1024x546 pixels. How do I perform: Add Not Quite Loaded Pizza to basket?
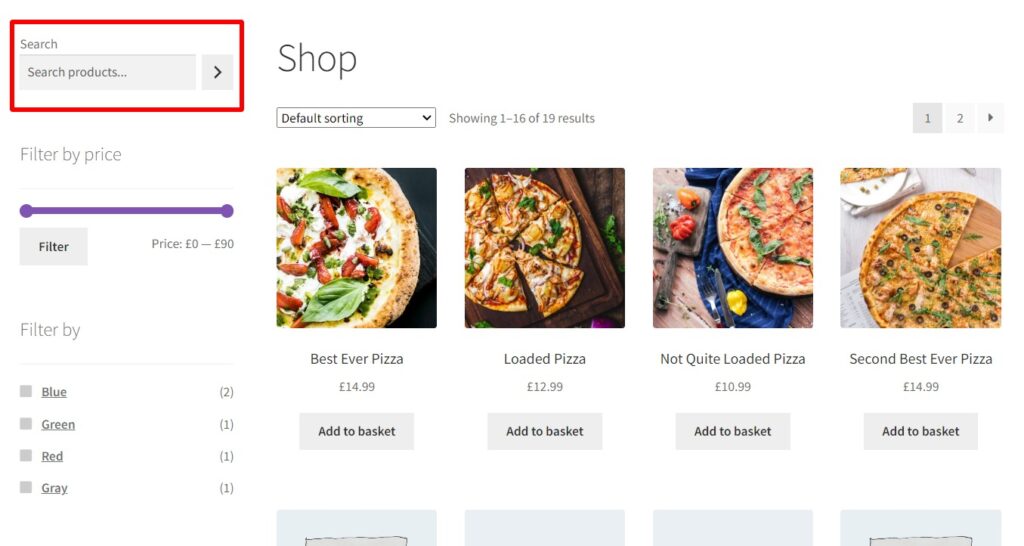732,431
